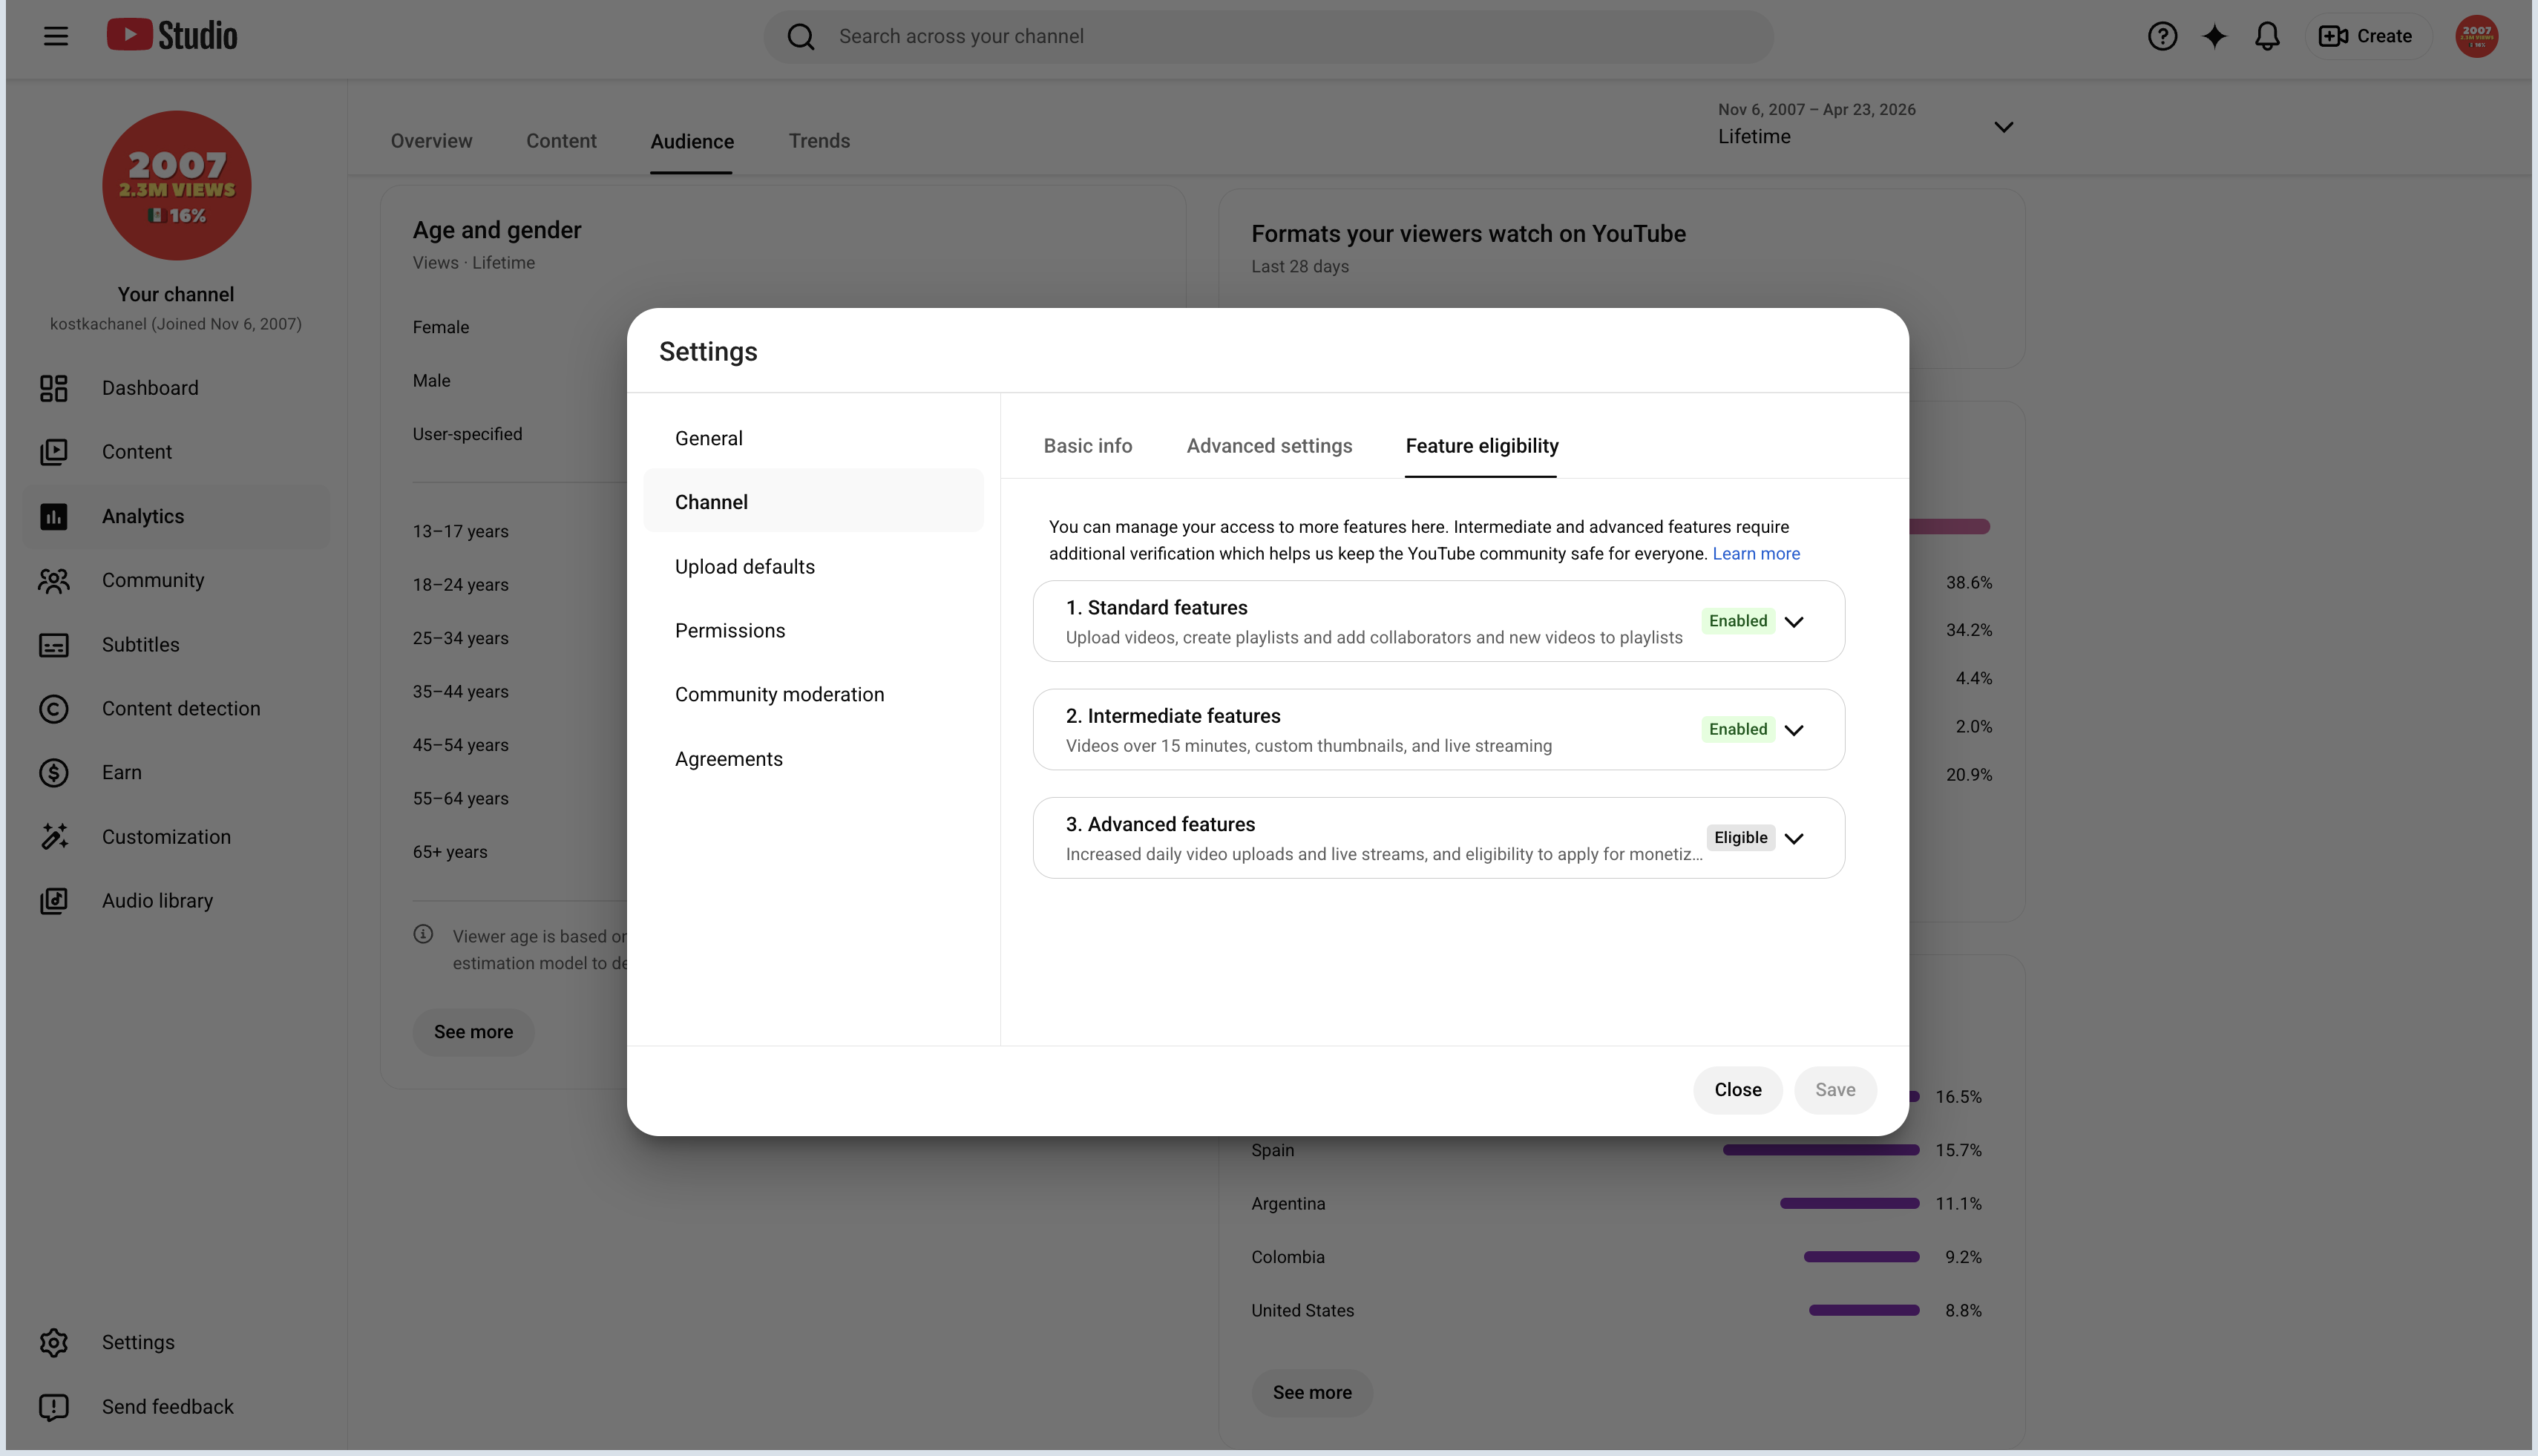Click the Earn dollar icon

click(54, 773)
